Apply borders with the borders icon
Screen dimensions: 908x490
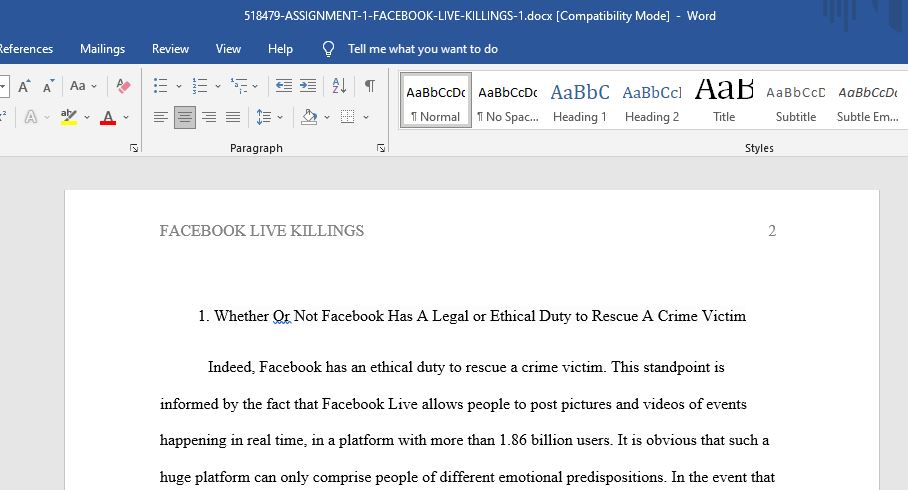click(347, 118)
